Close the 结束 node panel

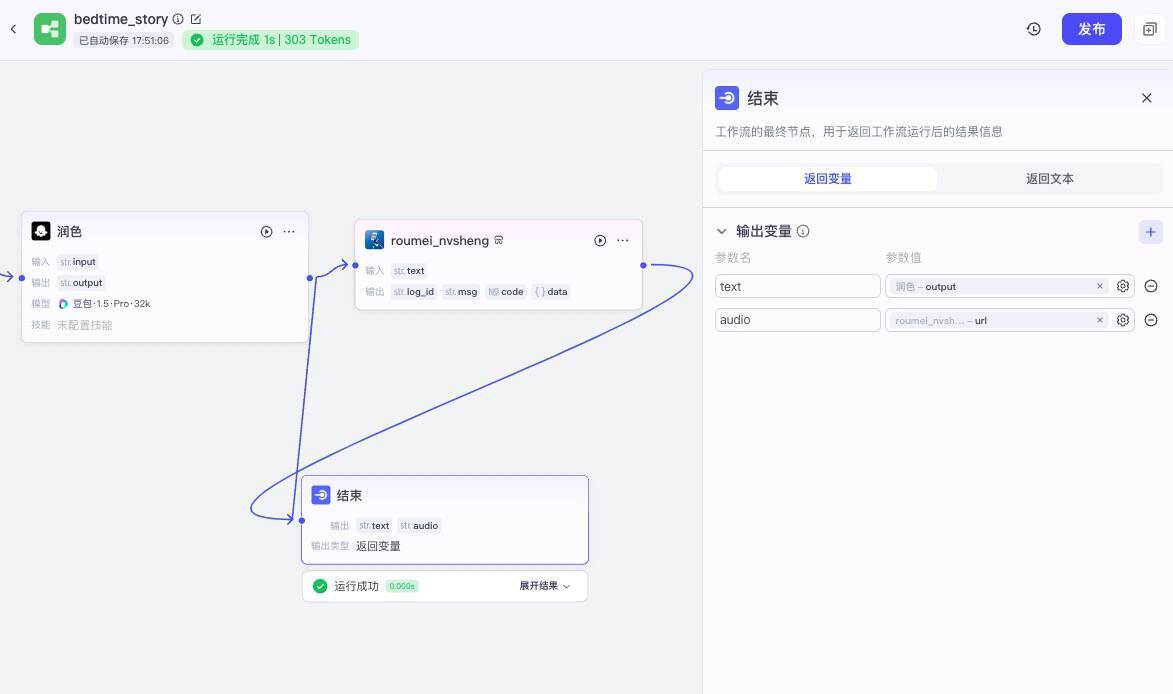[x=1146, y=98]
